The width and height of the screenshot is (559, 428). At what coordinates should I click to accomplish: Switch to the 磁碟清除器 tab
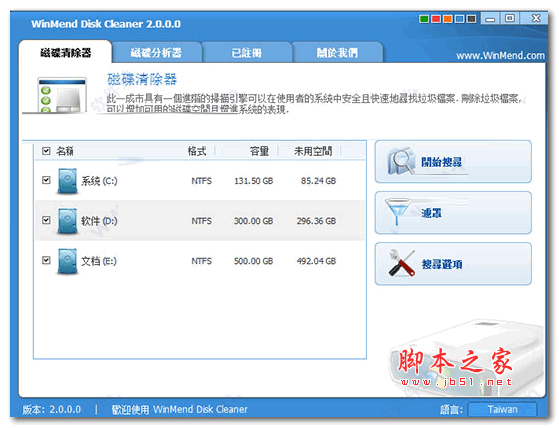coord(66,53)
